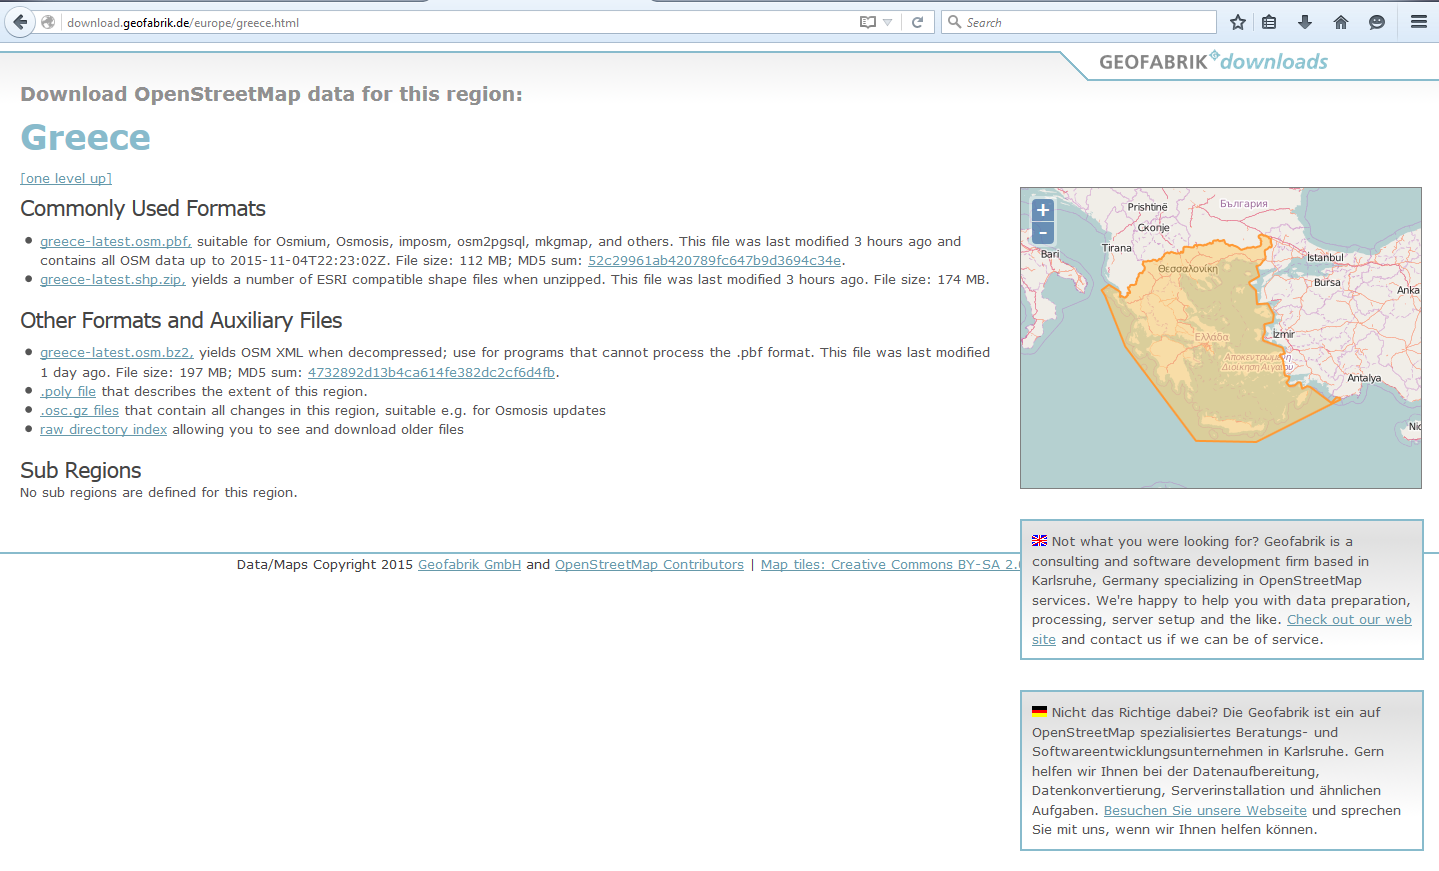Visit the Geofabrik GmbH link
The image size is (1439, 871).
pyautogui.click(x=469, y=564)
